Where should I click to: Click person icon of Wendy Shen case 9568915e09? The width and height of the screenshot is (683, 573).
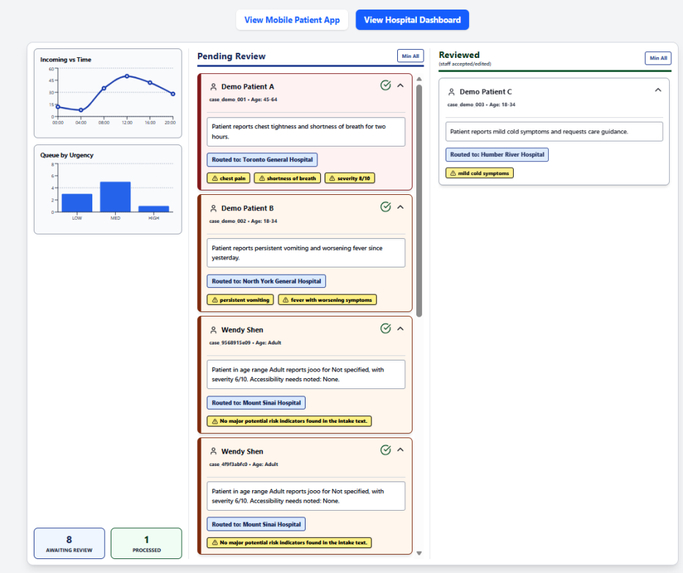point(213,330)
